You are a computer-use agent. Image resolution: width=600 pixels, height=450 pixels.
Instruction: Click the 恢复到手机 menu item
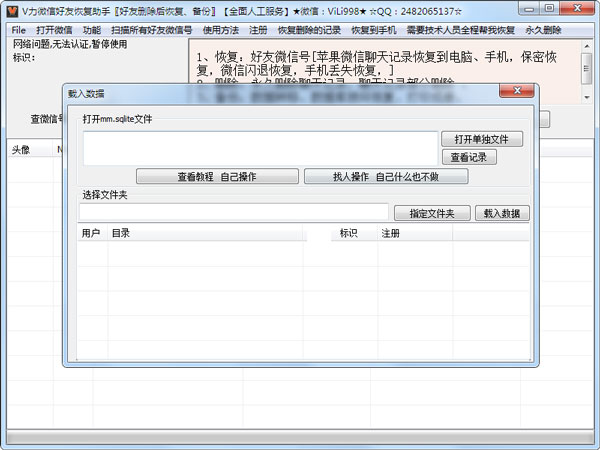pyautogui.click(x=374, y=30)
